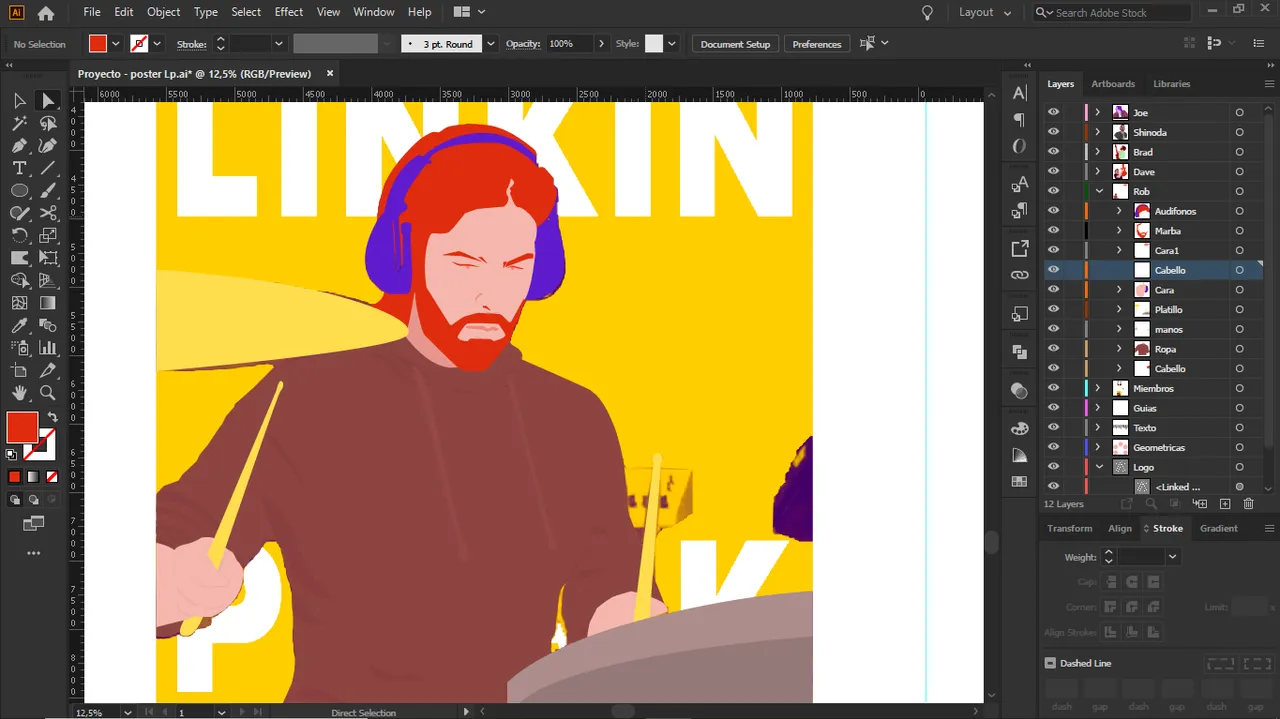Viewport: 1280px width, 719px height.
Task: Select the Hand tool
Action: 19,393
